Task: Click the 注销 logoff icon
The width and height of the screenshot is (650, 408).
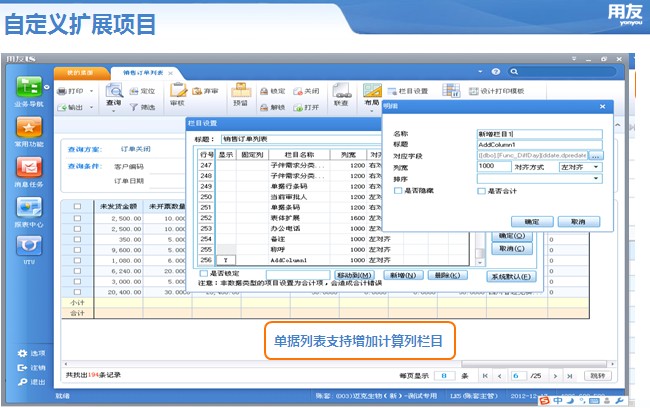Action: pos(22,367)
